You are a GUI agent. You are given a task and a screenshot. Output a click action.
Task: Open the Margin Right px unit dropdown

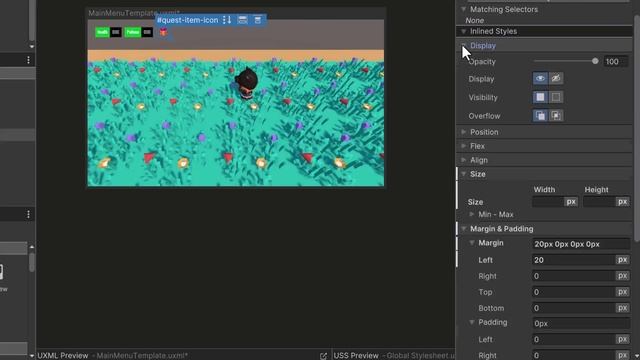(x=622, y=276)
